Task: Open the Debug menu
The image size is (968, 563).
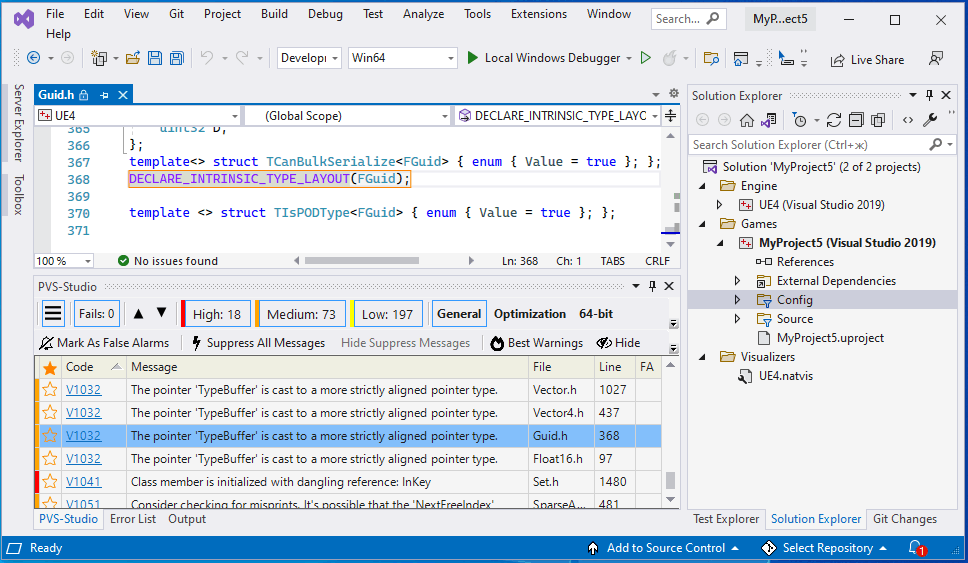Action: 325,14
